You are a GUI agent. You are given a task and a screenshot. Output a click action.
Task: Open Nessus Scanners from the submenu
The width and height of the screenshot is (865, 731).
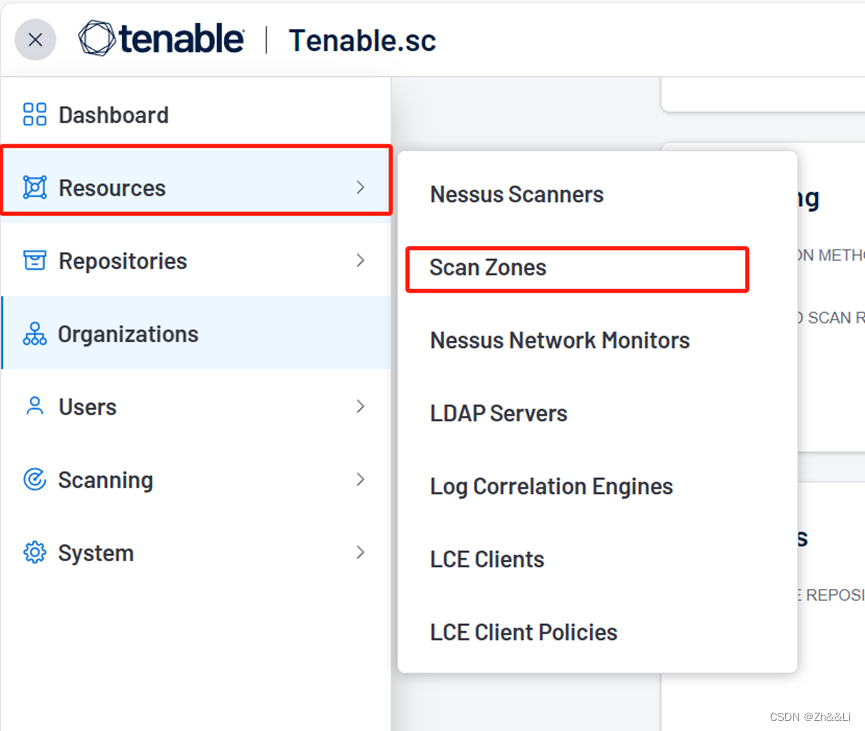516,194
